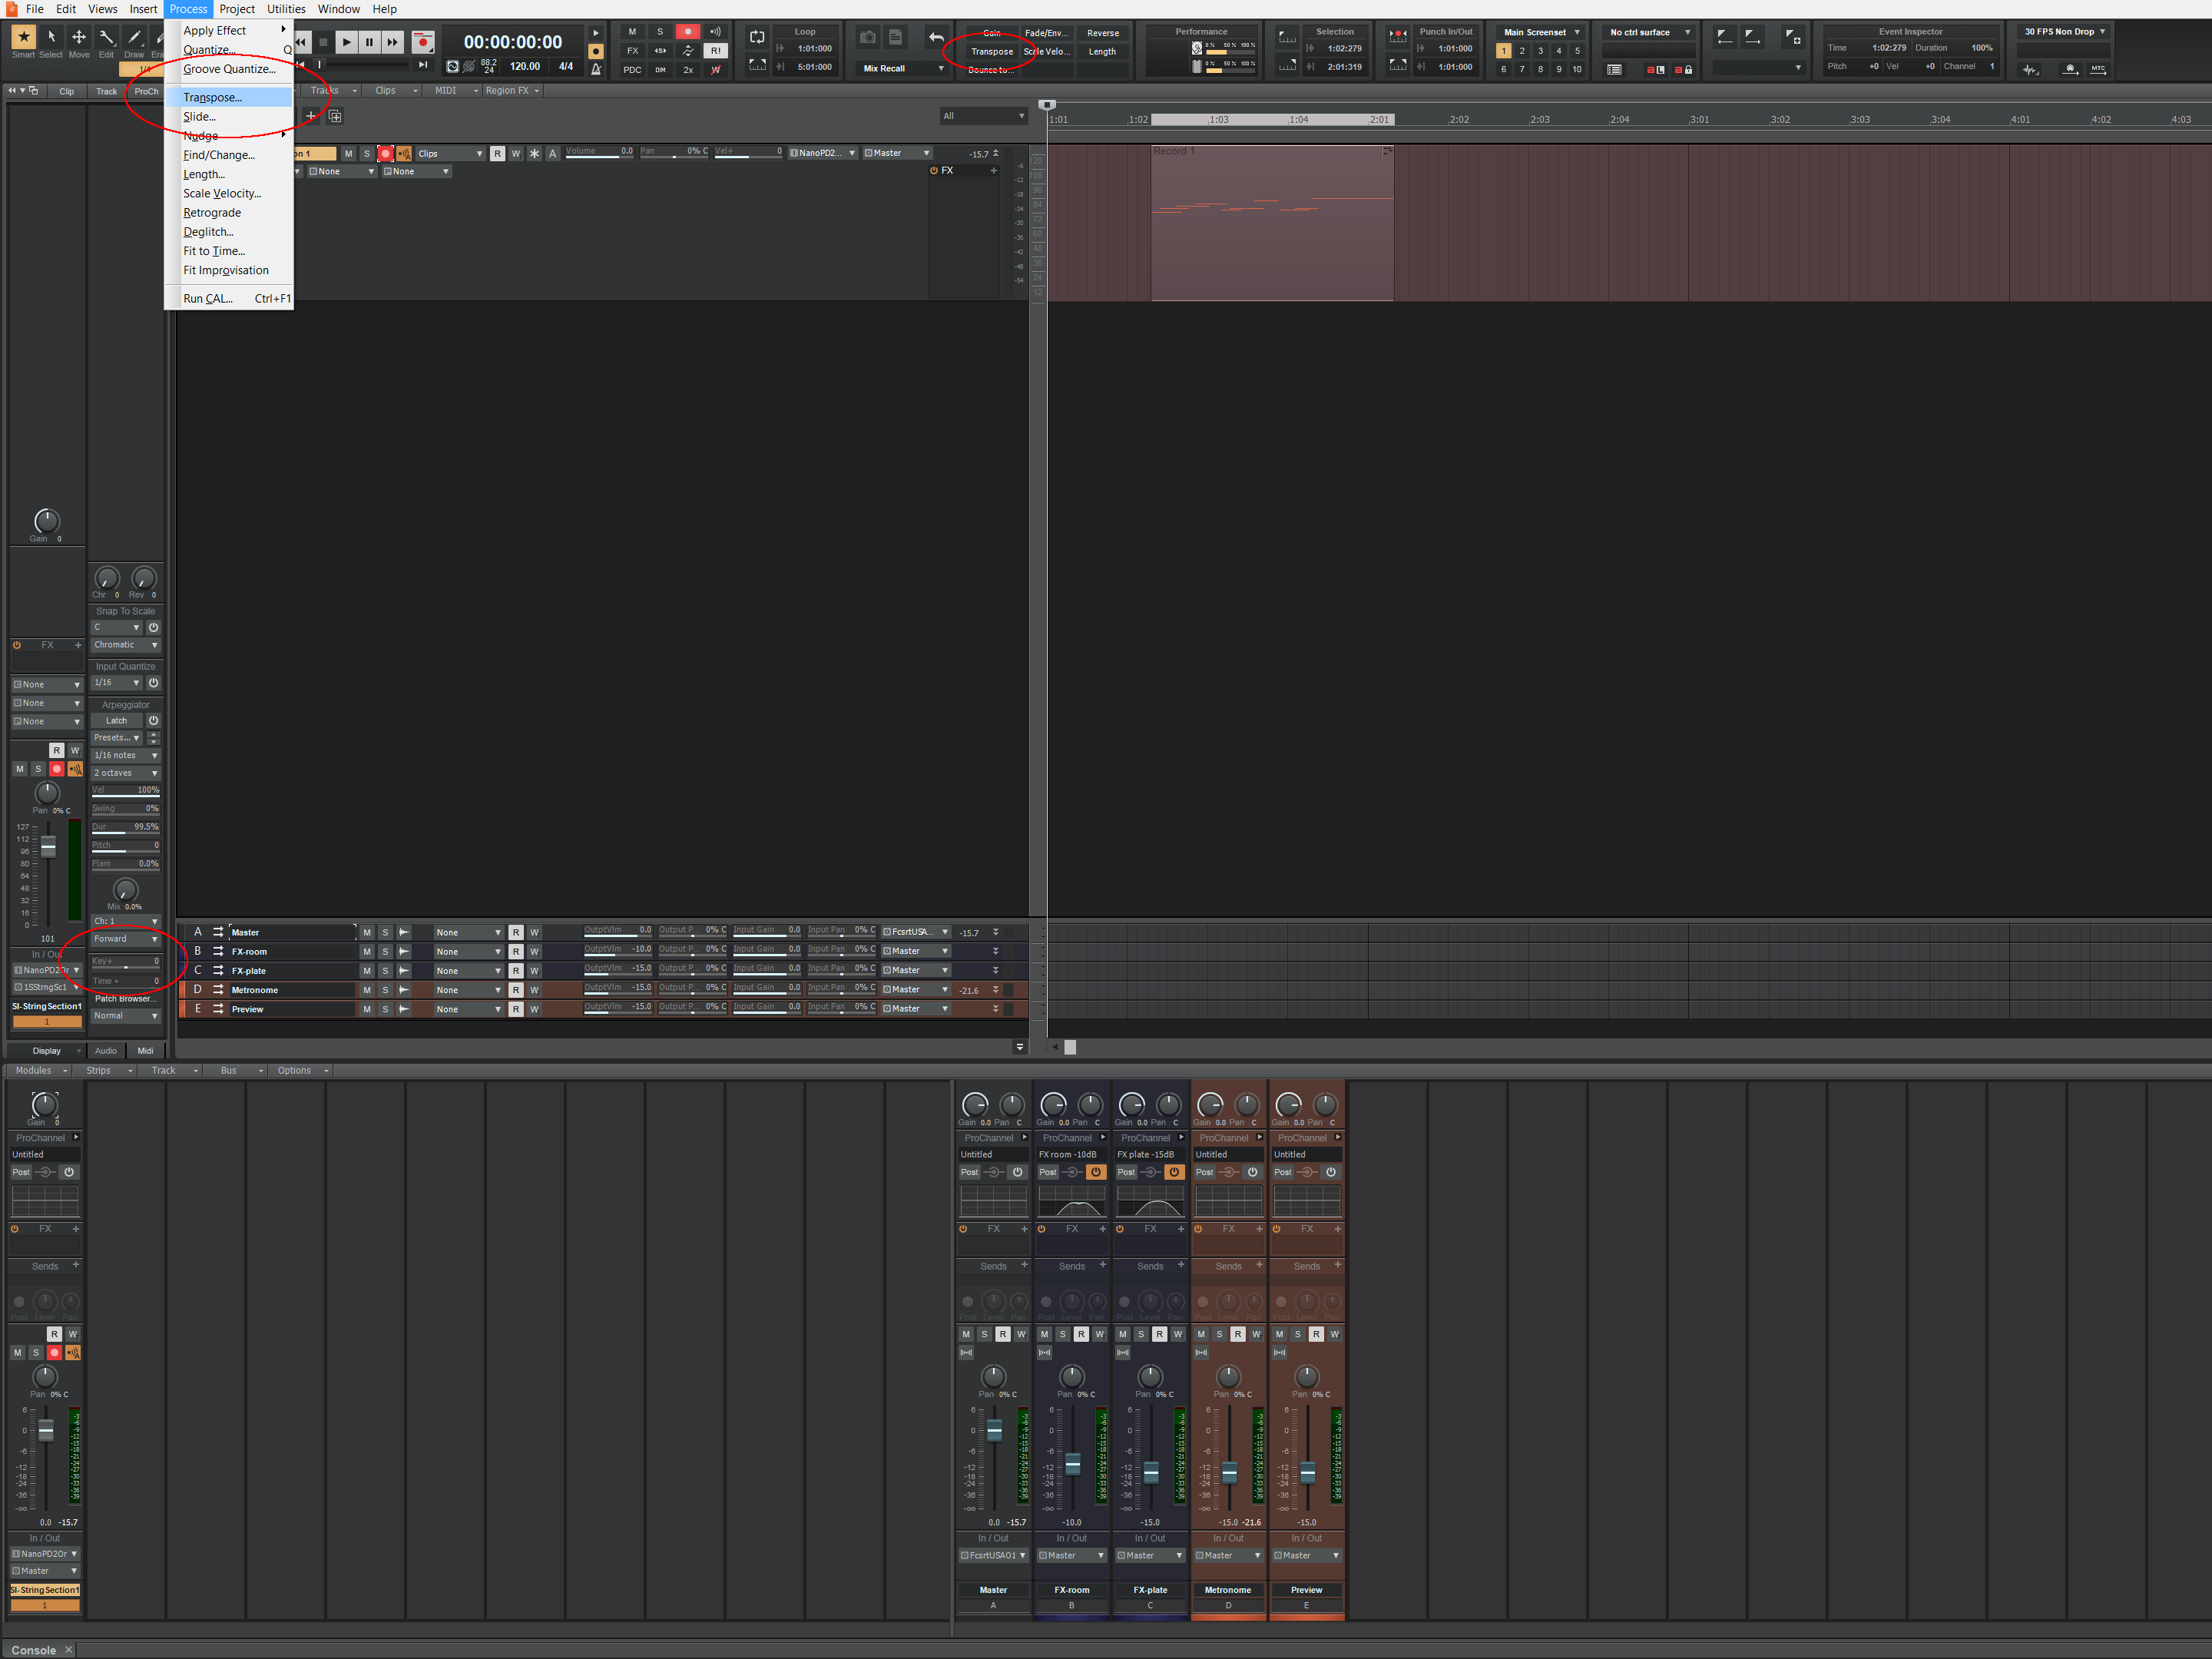Select the Smart tool
2212x1659 pixels.
(x=23, y=38)
